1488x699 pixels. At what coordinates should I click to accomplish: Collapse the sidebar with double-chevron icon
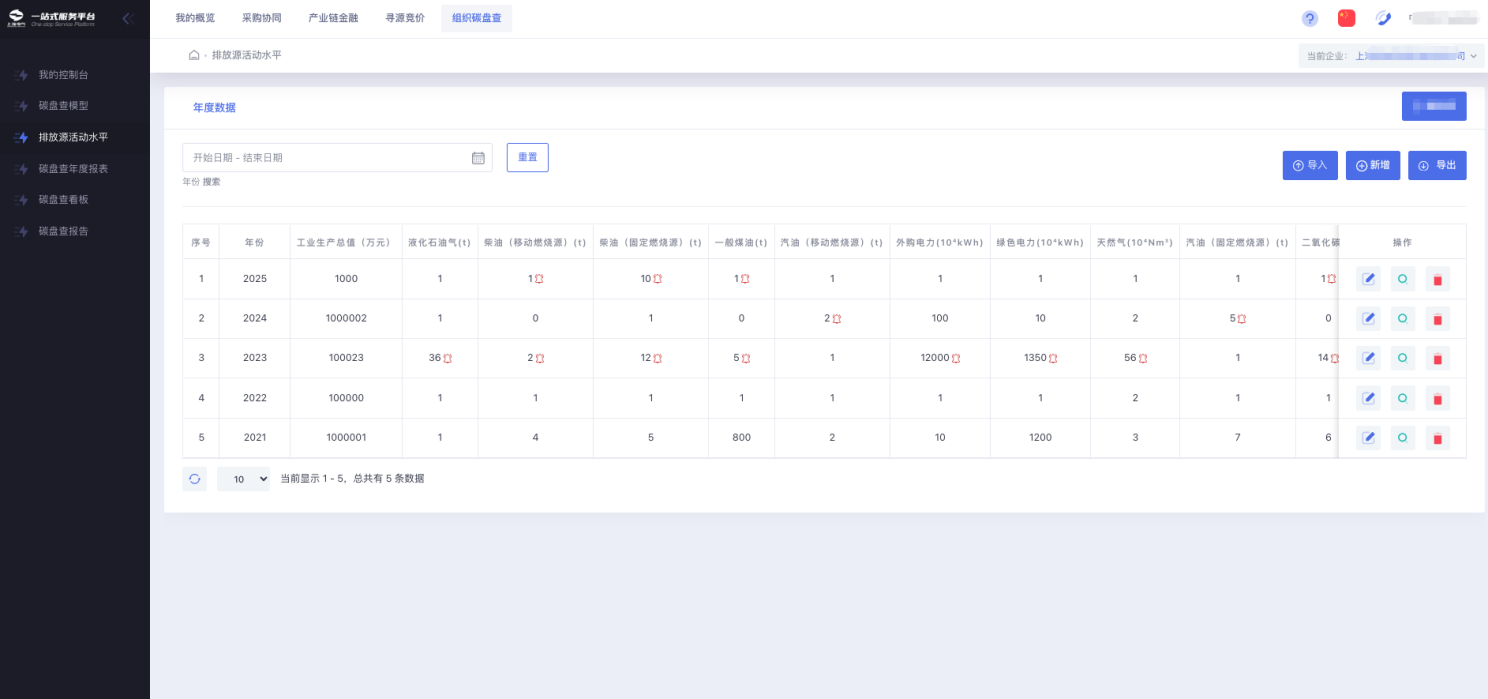point(127,19)
